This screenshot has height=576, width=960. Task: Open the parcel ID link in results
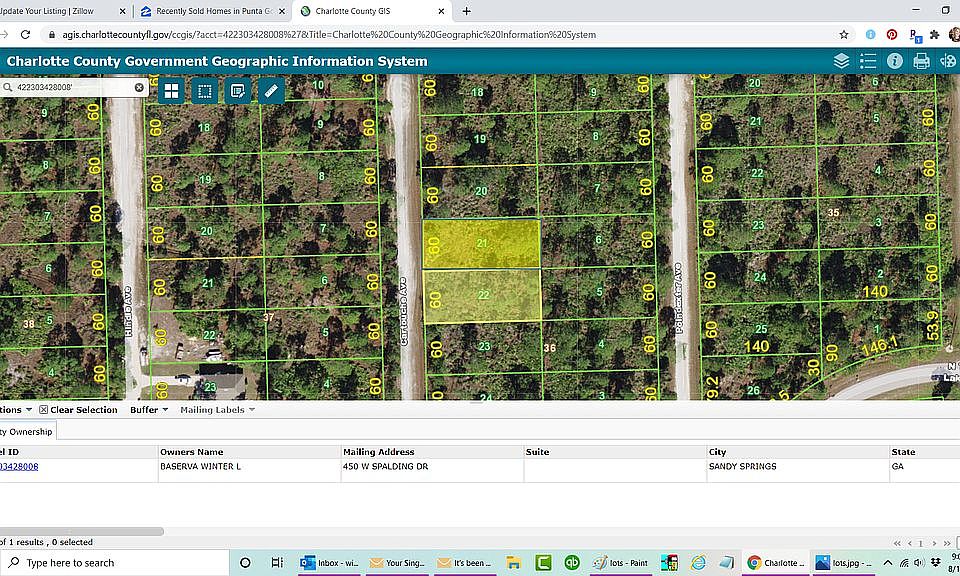(19, 466)
